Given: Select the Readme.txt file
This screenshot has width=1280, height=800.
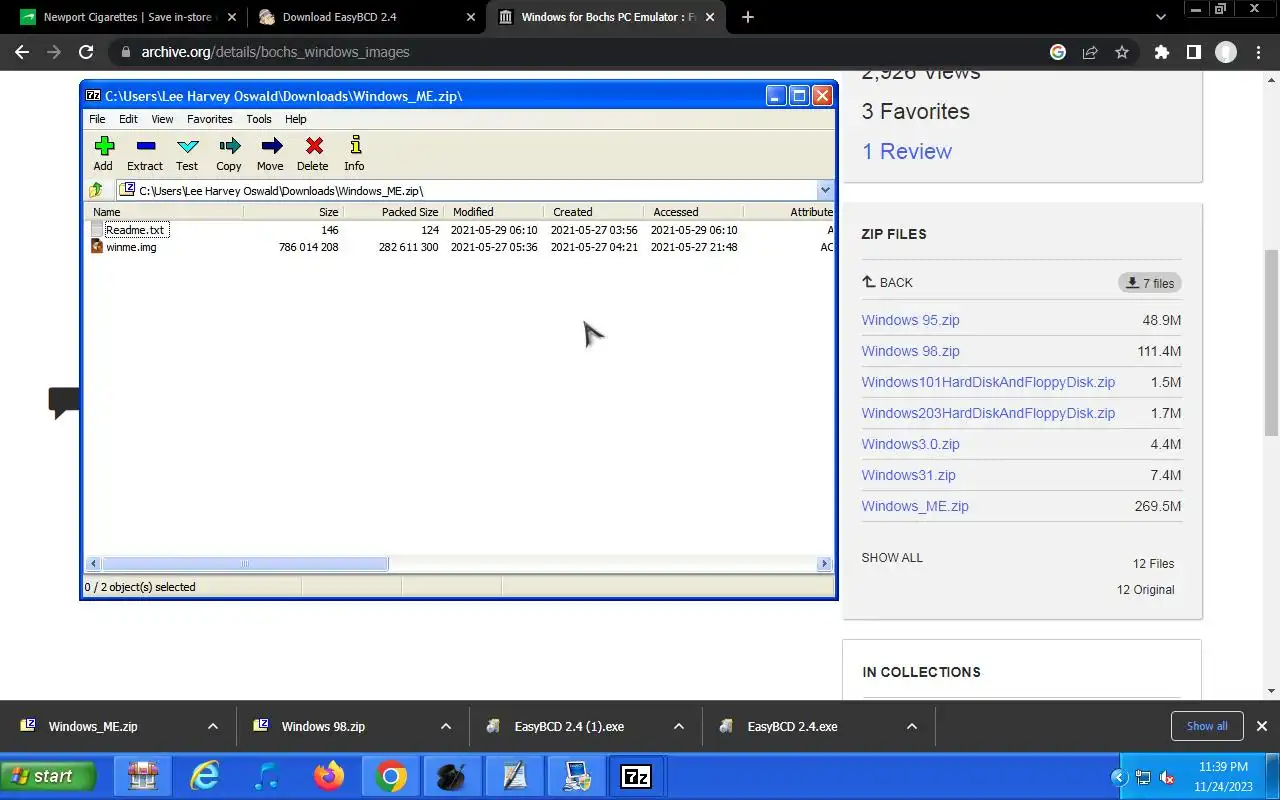Looking at the screenshot, I should coord(135,230).
